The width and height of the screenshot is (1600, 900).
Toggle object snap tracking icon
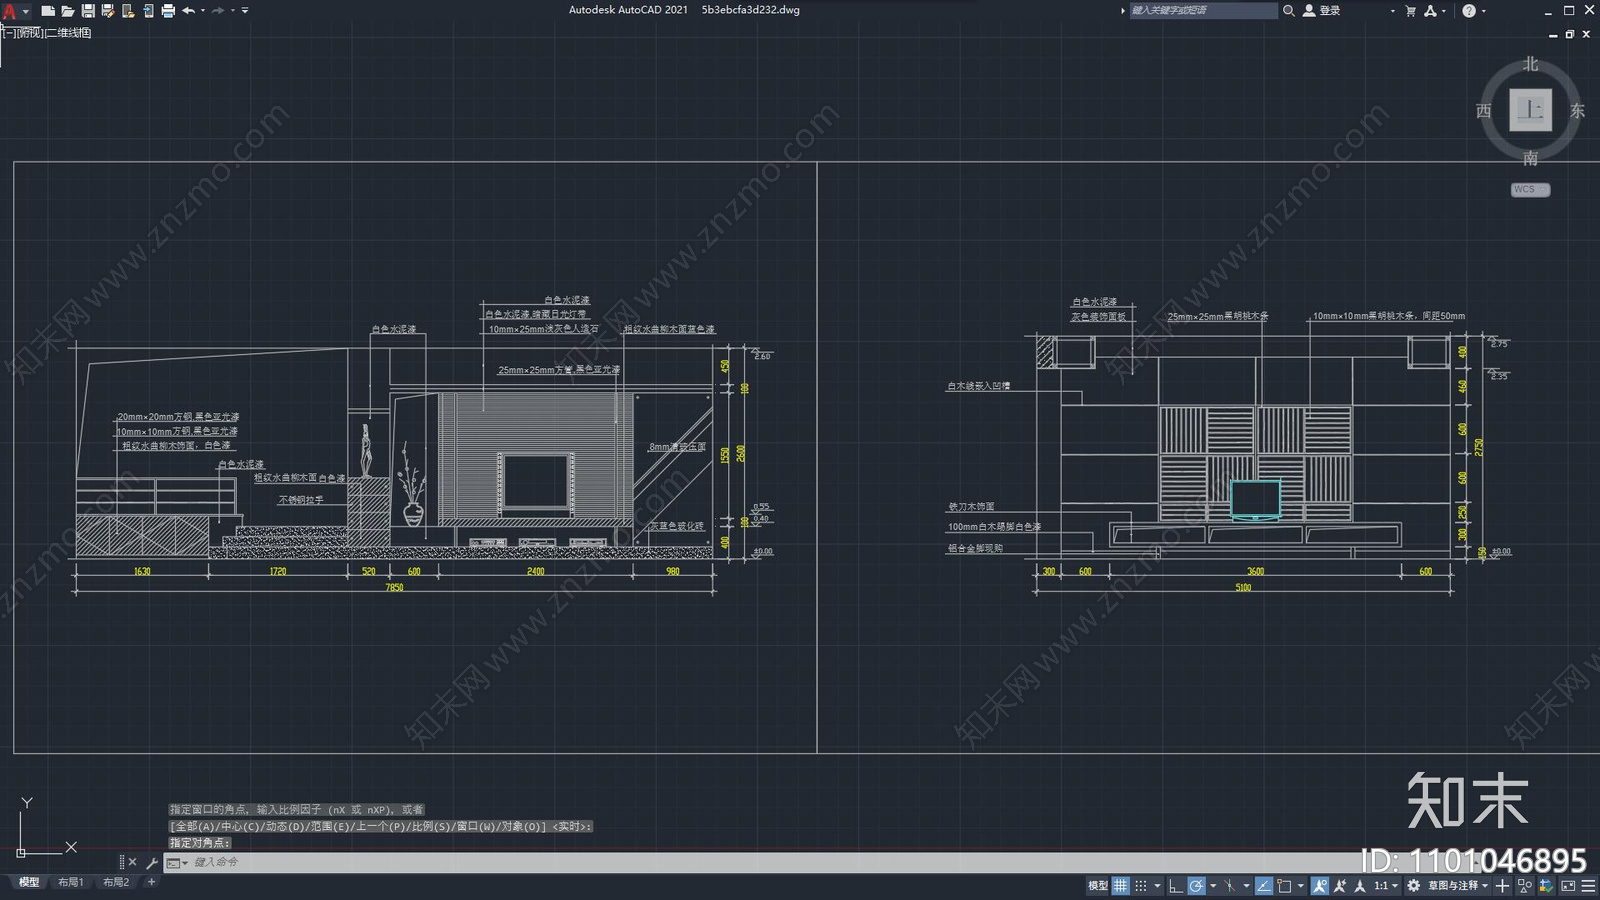point(1264,886)
